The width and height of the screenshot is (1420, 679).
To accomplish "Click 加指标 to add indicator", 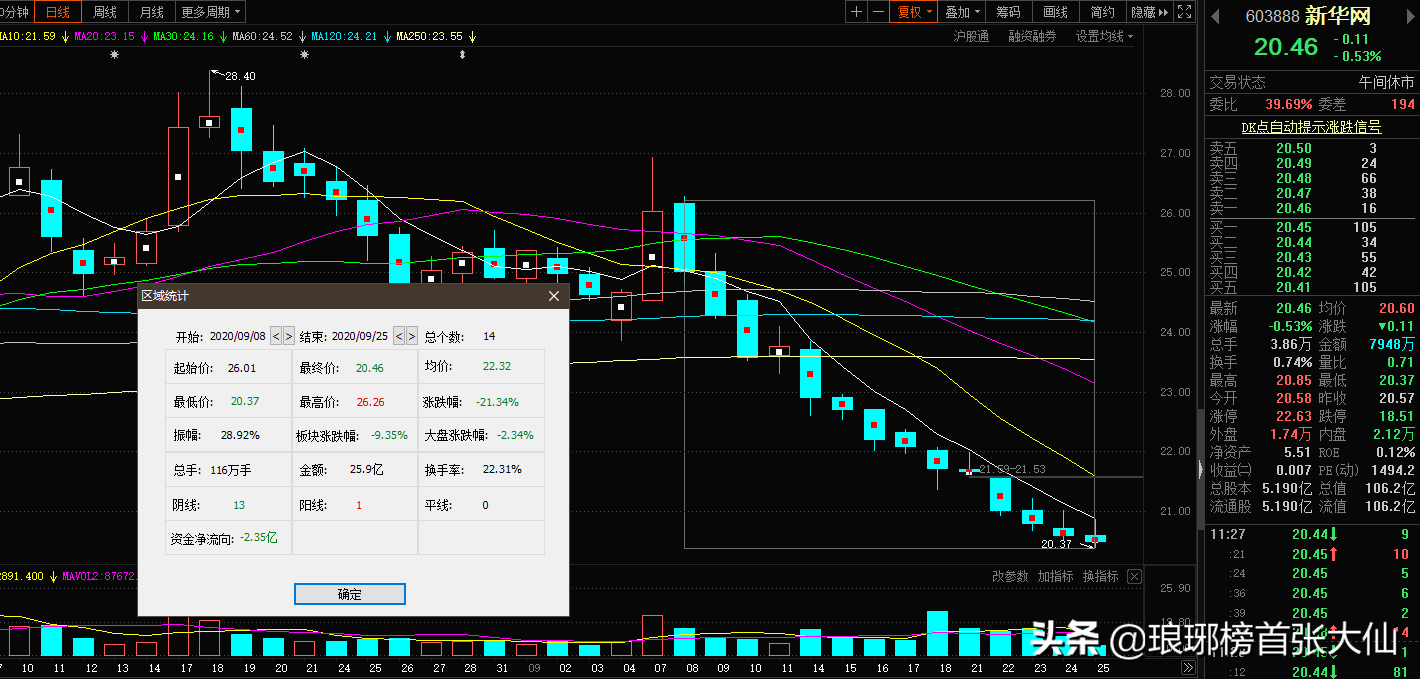I will click(1055, 577).
